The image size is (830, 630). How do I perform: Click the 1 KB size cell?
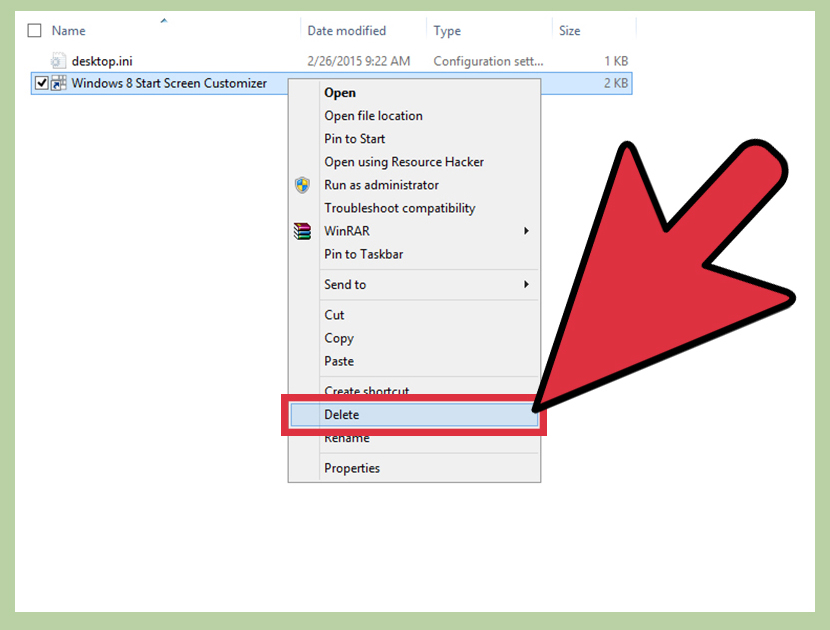616,61
